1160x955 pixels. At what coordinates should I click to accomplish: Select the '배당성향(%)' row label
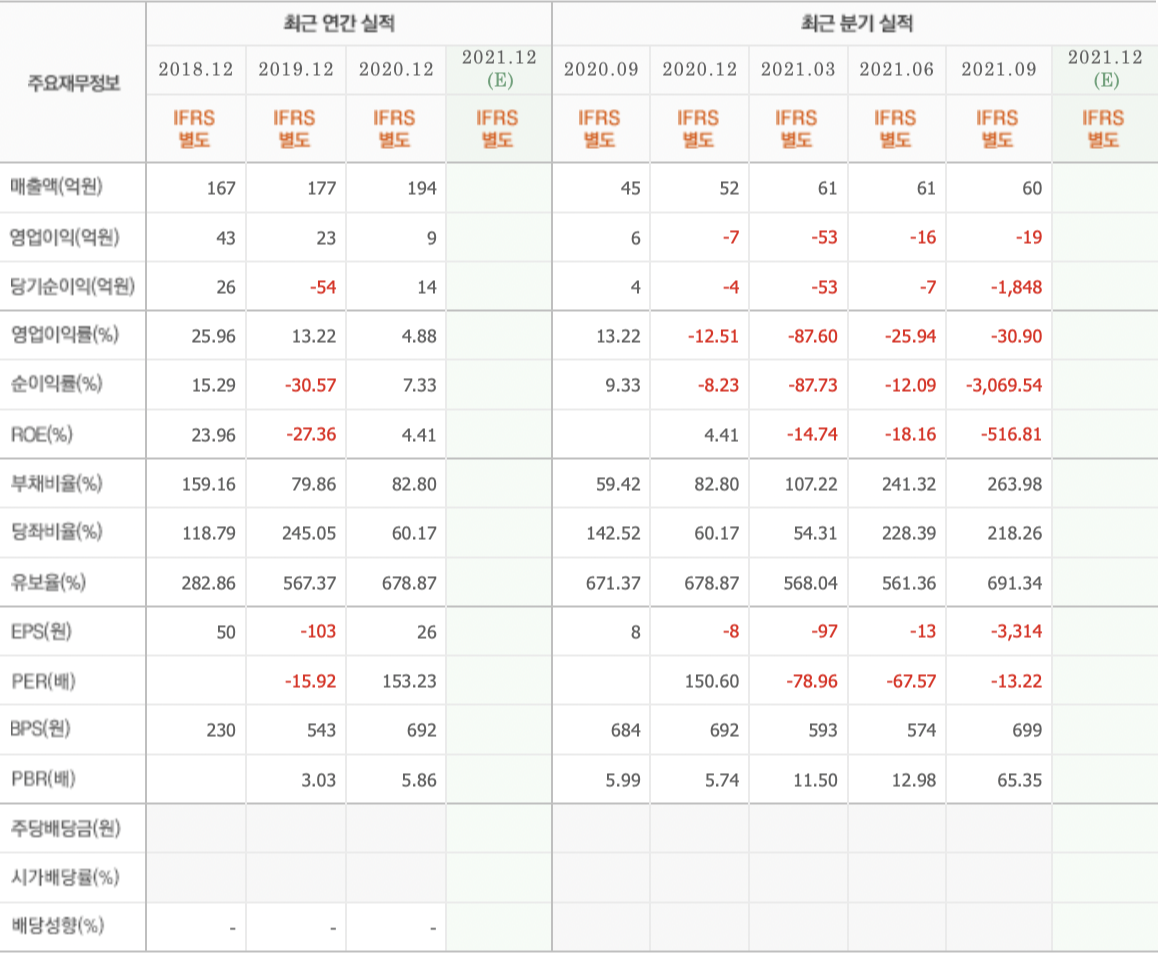(x=58, y=925)
